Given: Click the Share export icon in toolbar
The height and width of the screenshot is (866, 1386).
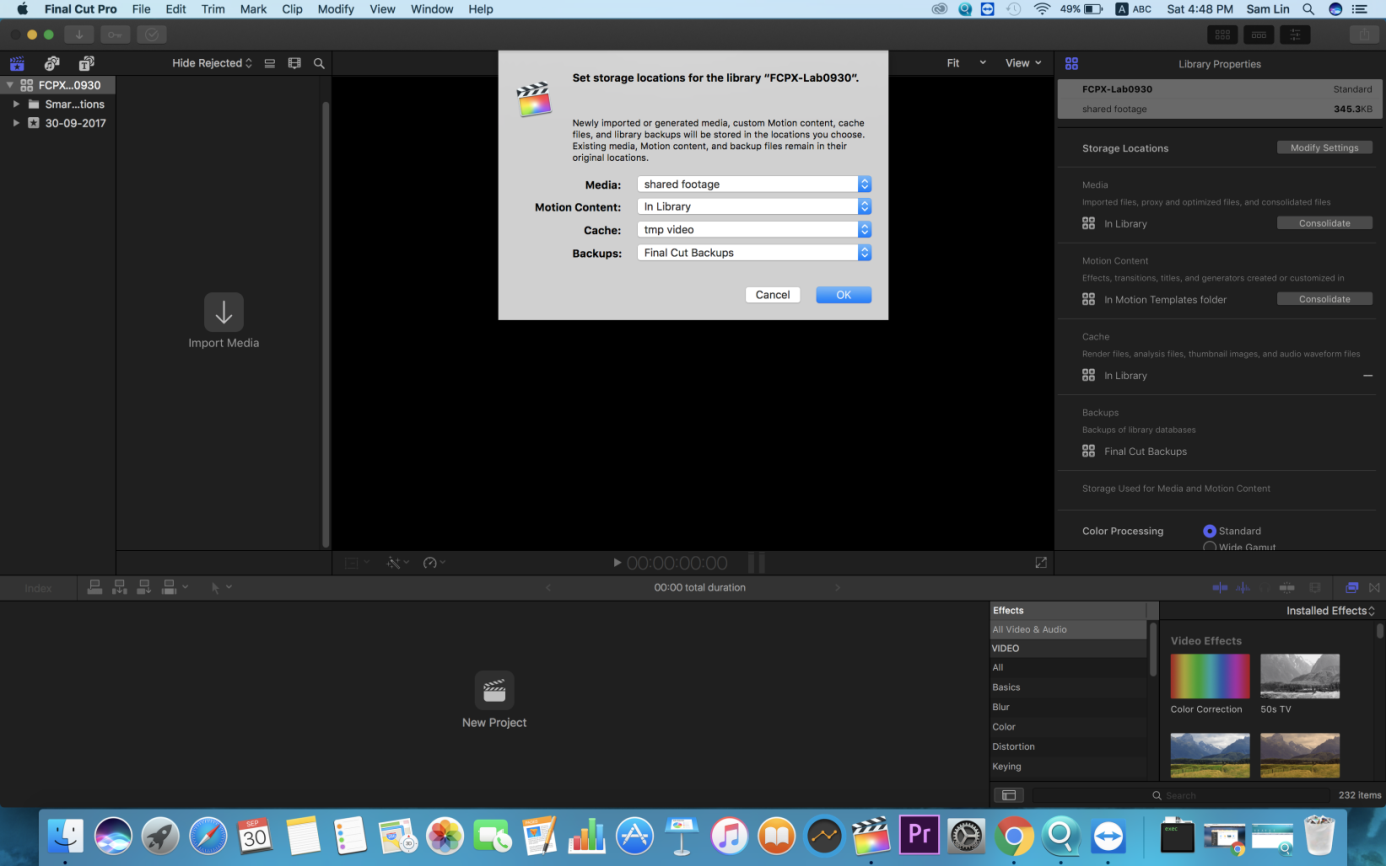Looking at the screenshot, I should pos(1363,35).
